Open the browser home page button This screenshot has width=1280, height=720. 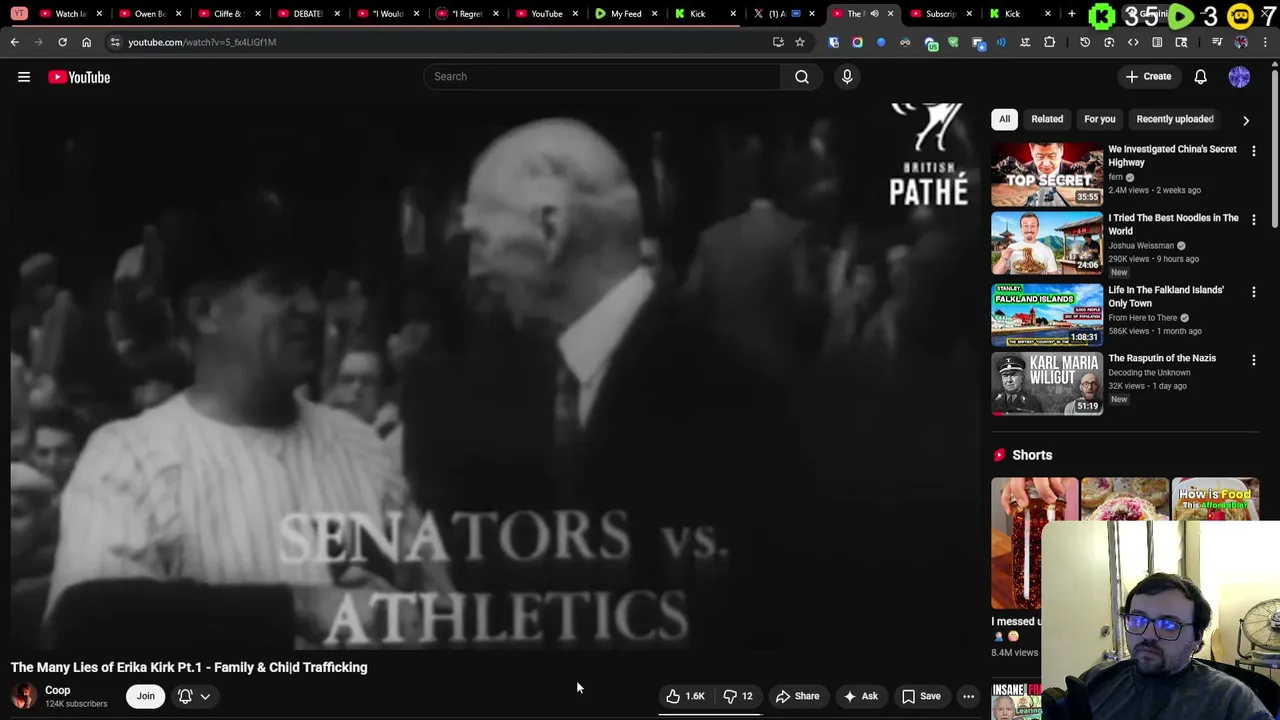(x=86, y=42)
